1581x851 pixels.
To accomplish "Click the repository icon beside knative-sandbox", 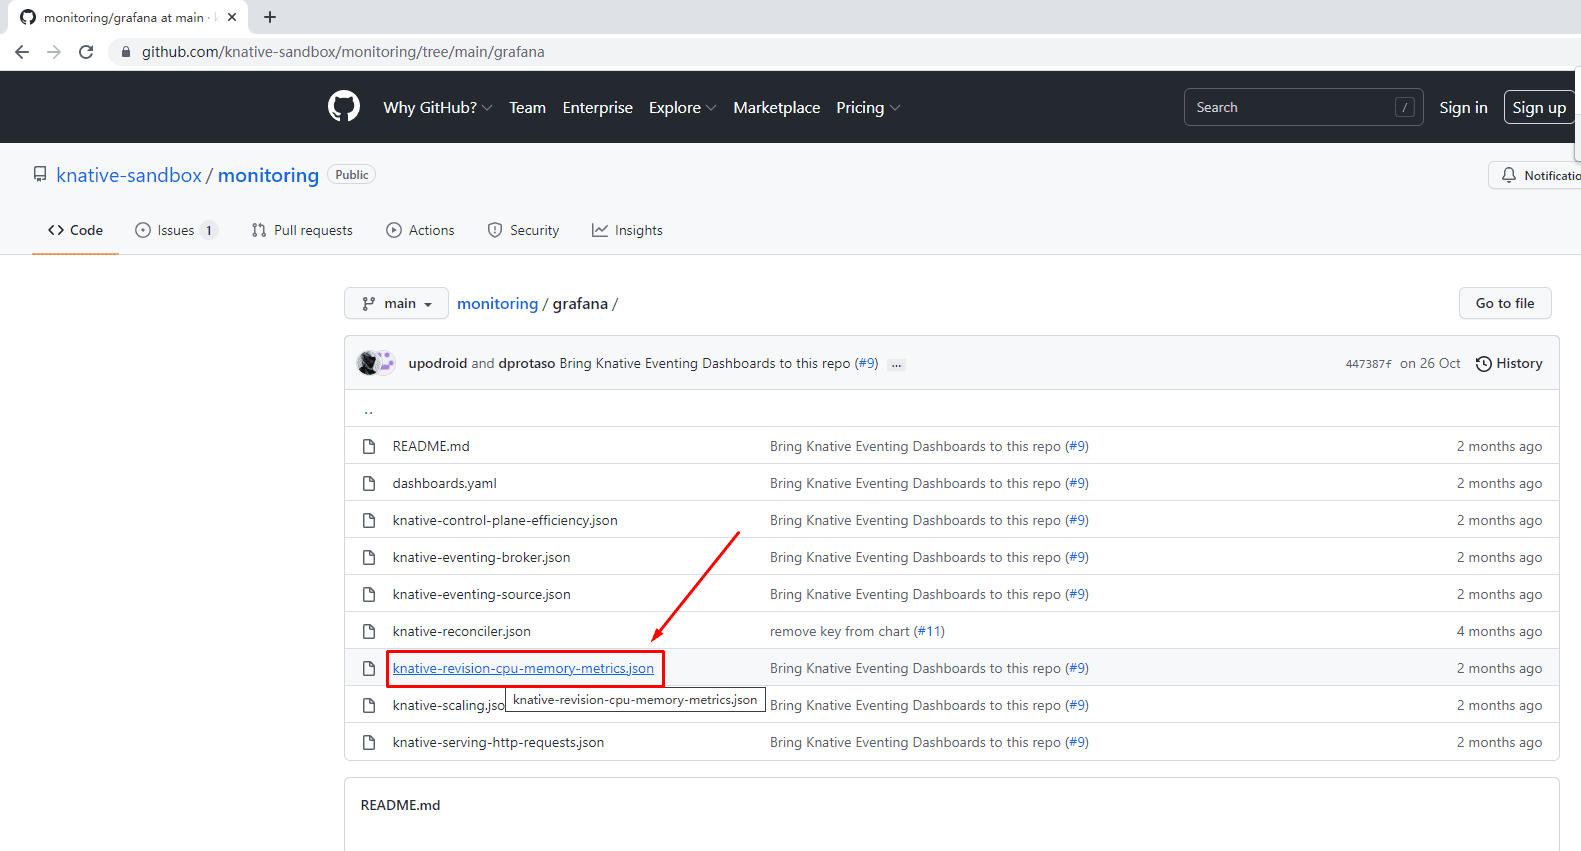I will [40, 175].
